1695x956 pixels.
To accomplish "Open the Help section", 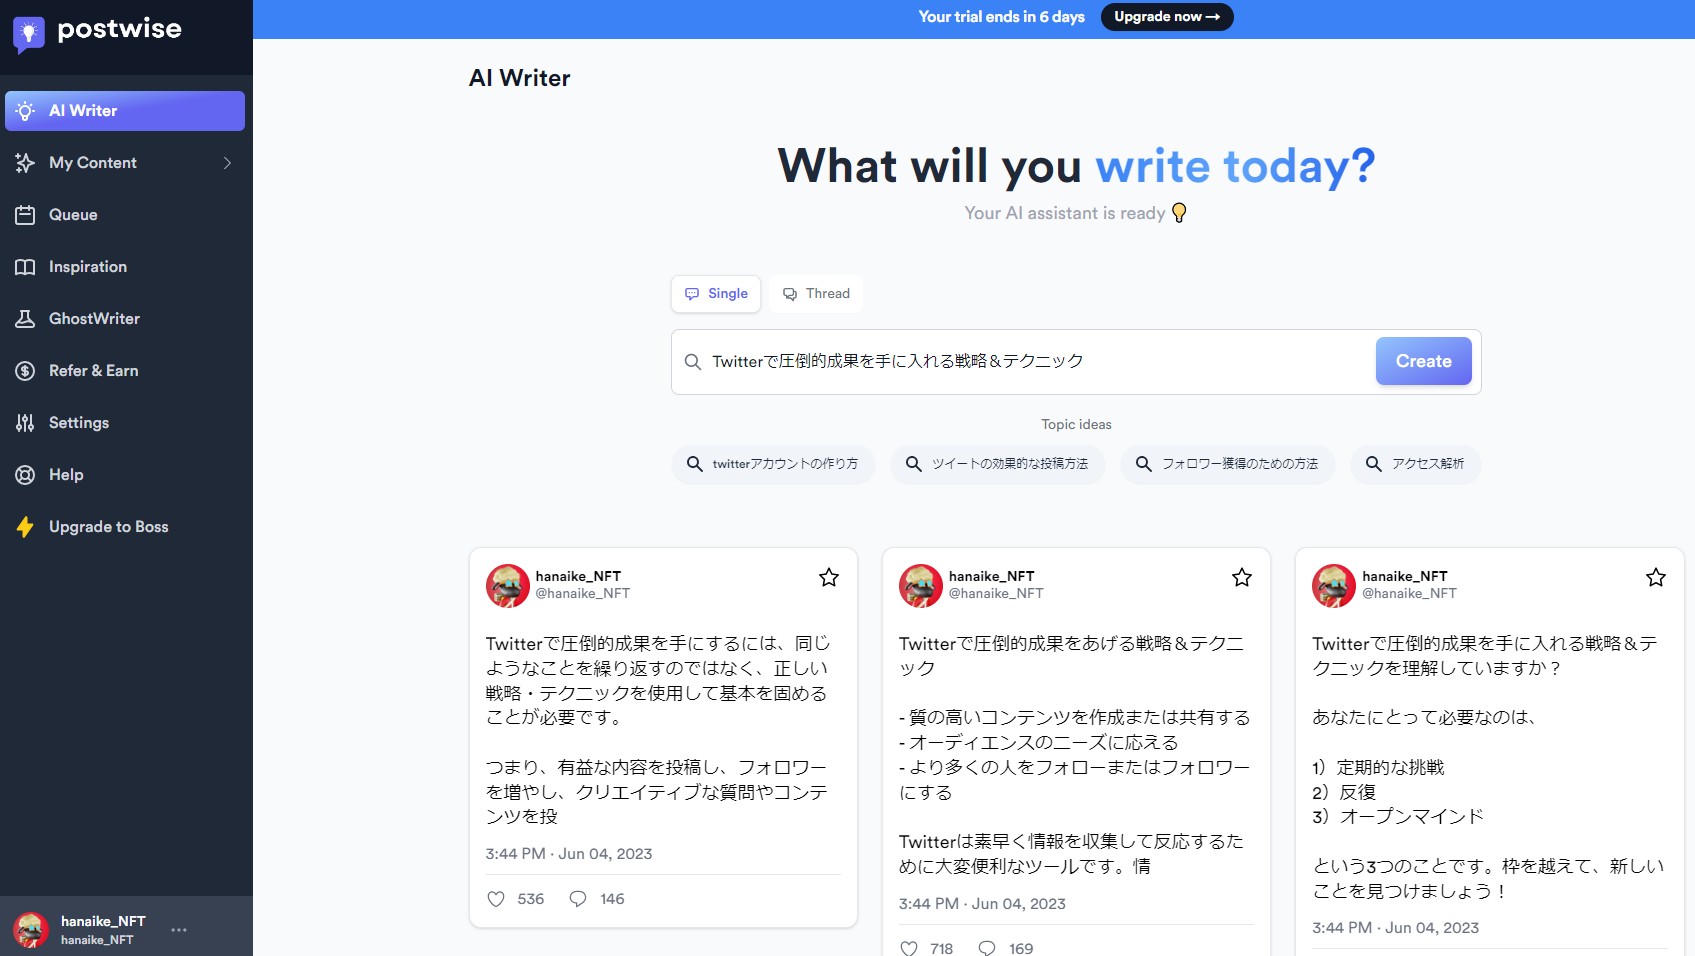I will pos(125,475).
